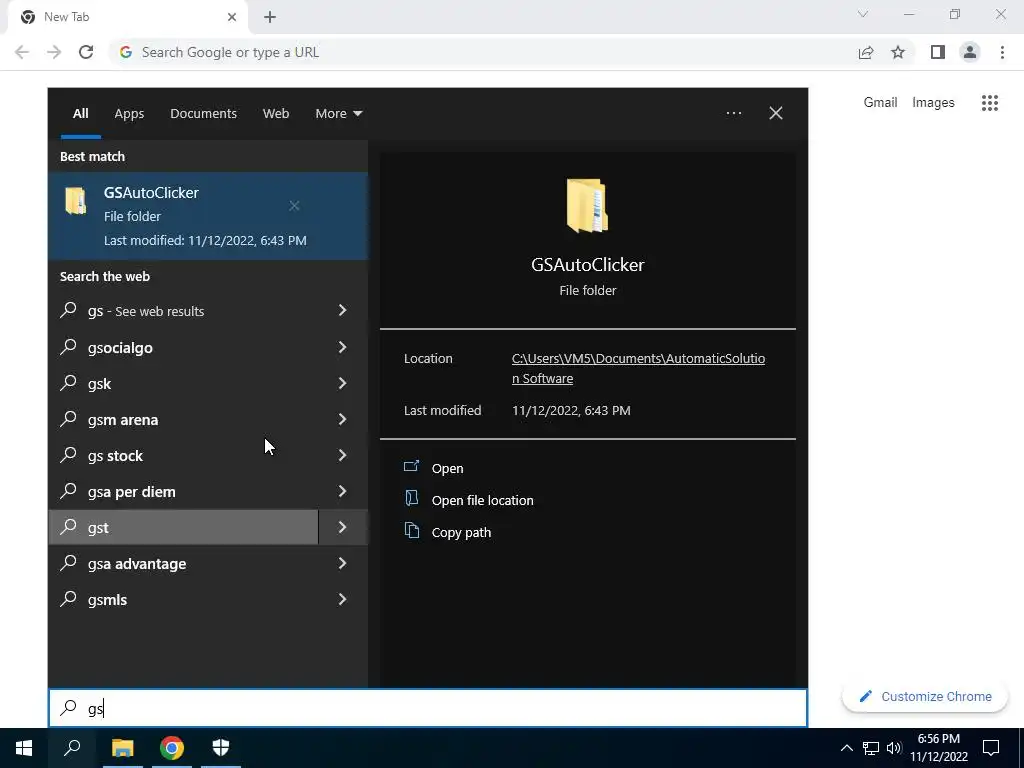Expand the More filter dropdown
The height and width of the screenshot is (768, 1024).
pyautogui.click(x=338, y=114)
